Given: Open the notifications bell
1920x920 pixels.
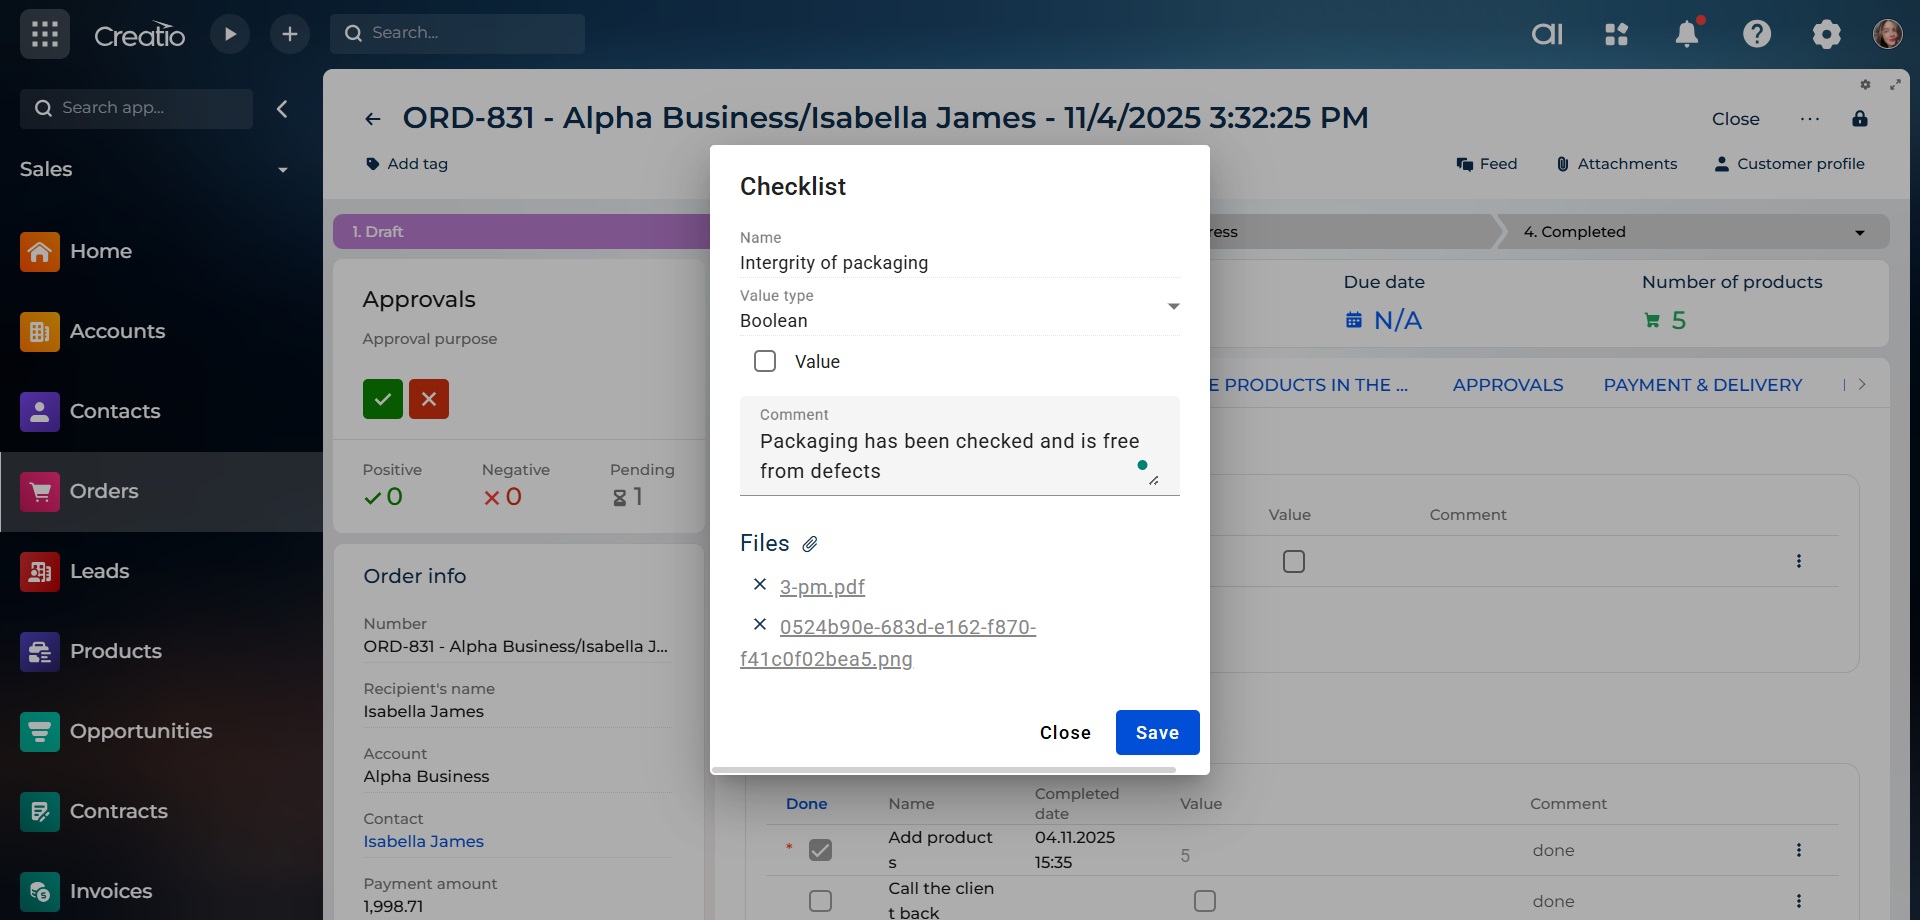Looking at the screenshot, I should click(1686, 34).
